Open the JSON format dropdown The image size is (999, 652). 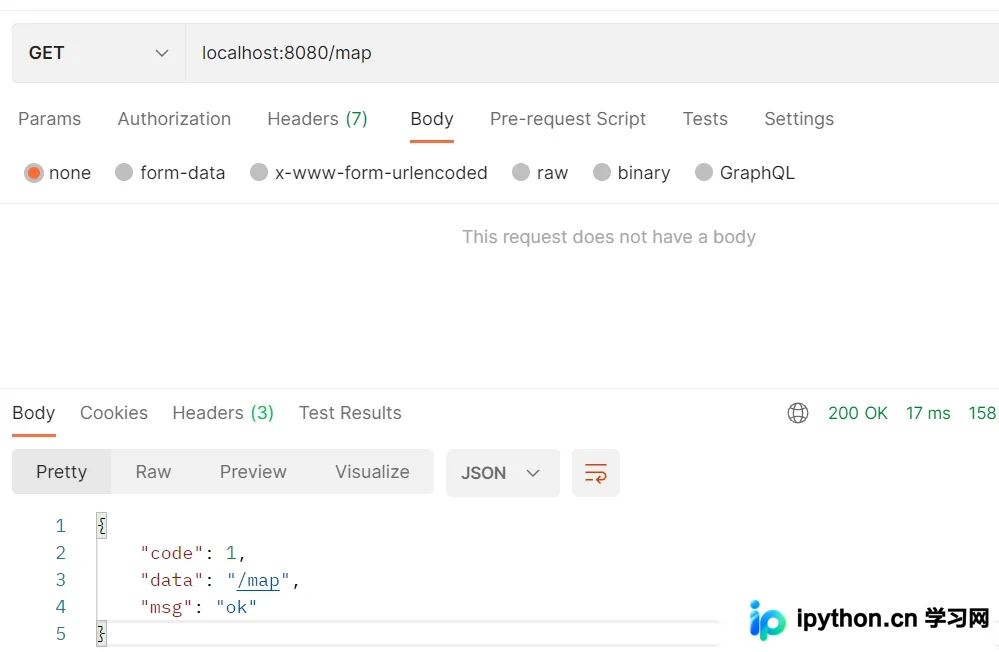(x=503, y=473)
